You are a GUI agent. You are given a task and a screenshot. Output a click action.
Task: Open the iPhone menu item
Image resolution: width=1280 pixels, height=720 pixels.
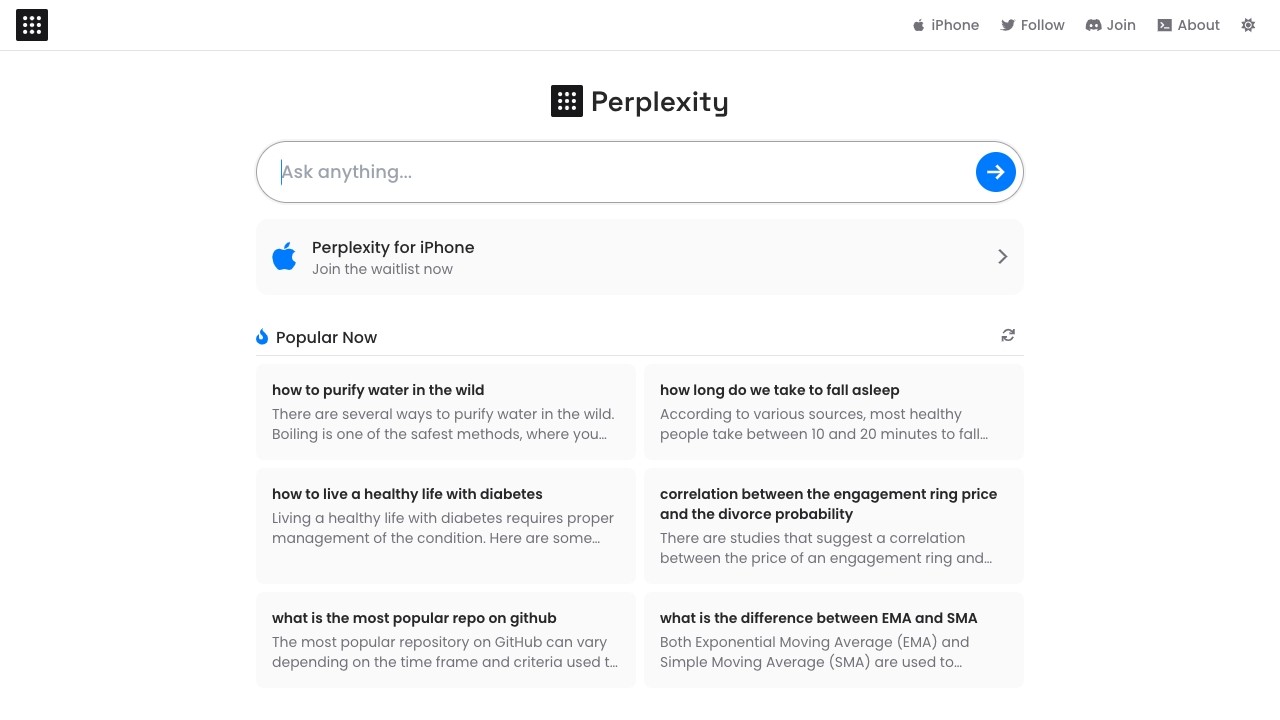point(955,25)
